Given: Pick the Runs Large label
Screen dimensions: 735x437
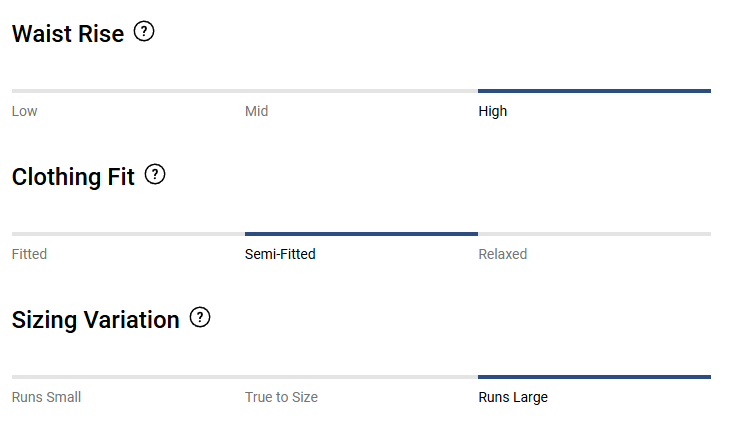Looking at the screenshot, I should pos(513,397).
